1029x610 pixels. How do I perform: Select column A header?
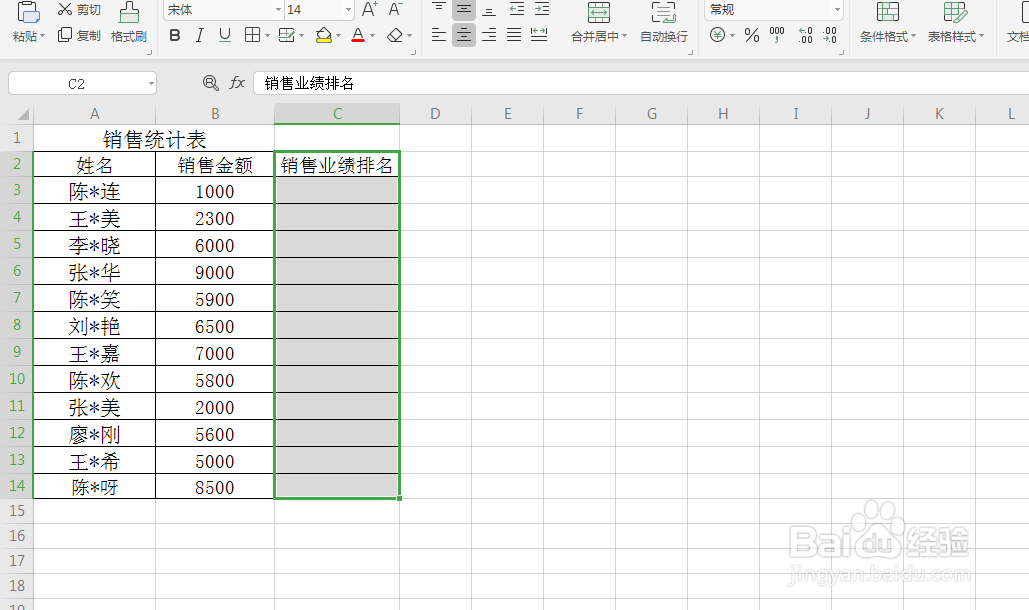(x=94, y=113)
